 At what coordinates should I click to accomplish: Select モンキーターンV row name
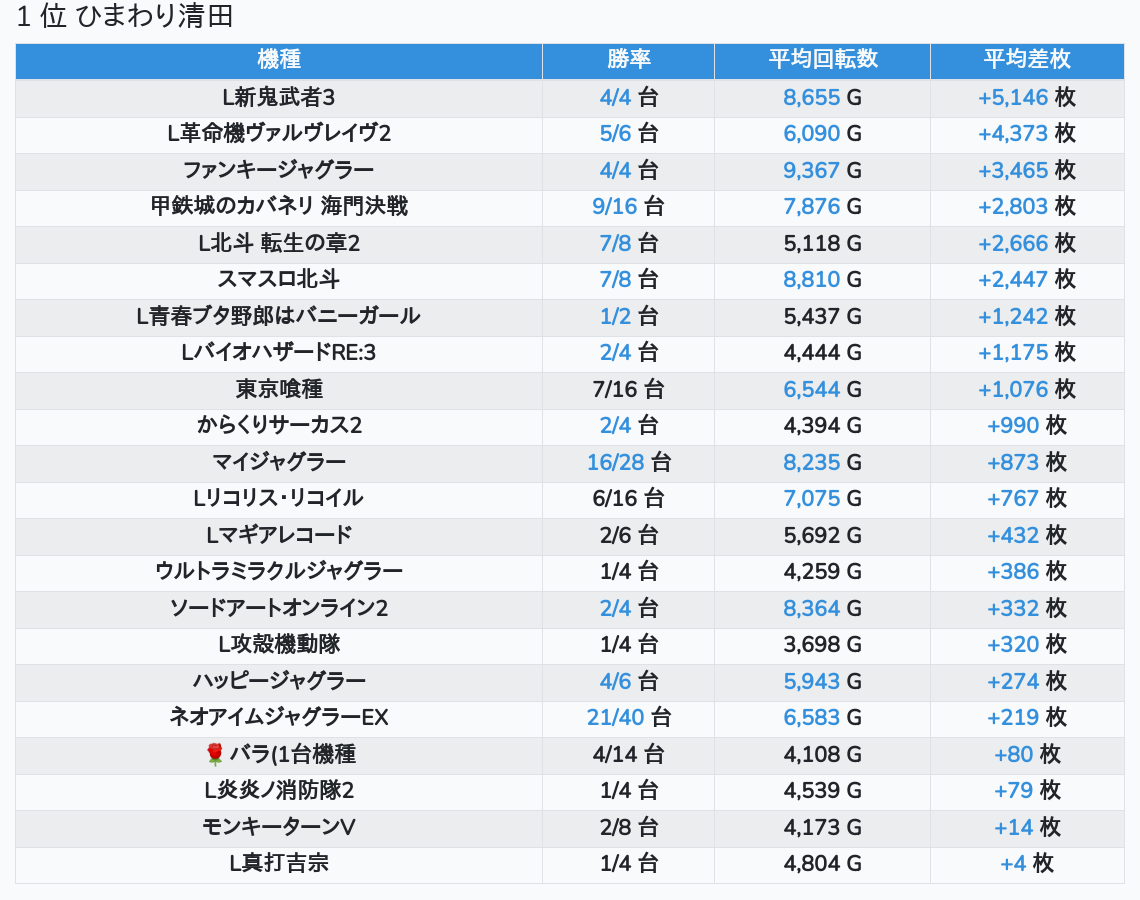pos(278,827)
